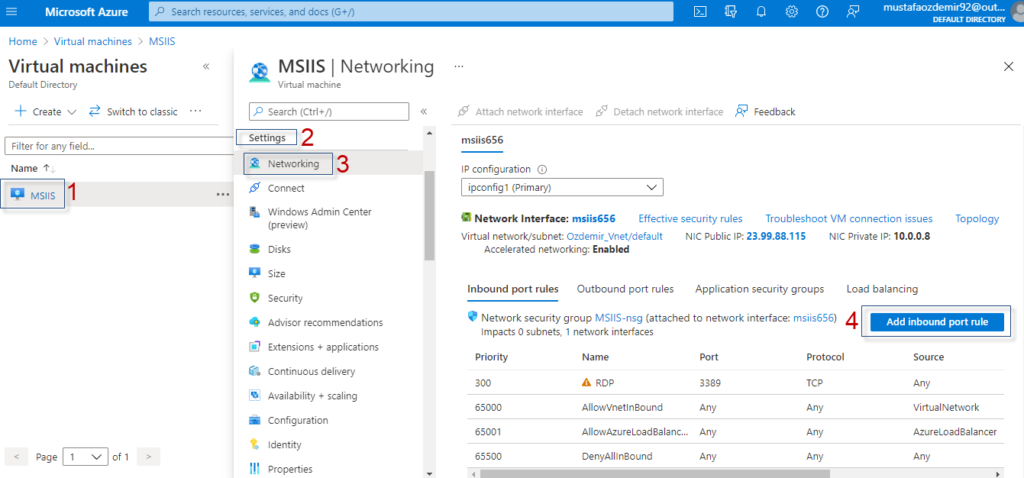Open the page number dropdown

(85, 457)
